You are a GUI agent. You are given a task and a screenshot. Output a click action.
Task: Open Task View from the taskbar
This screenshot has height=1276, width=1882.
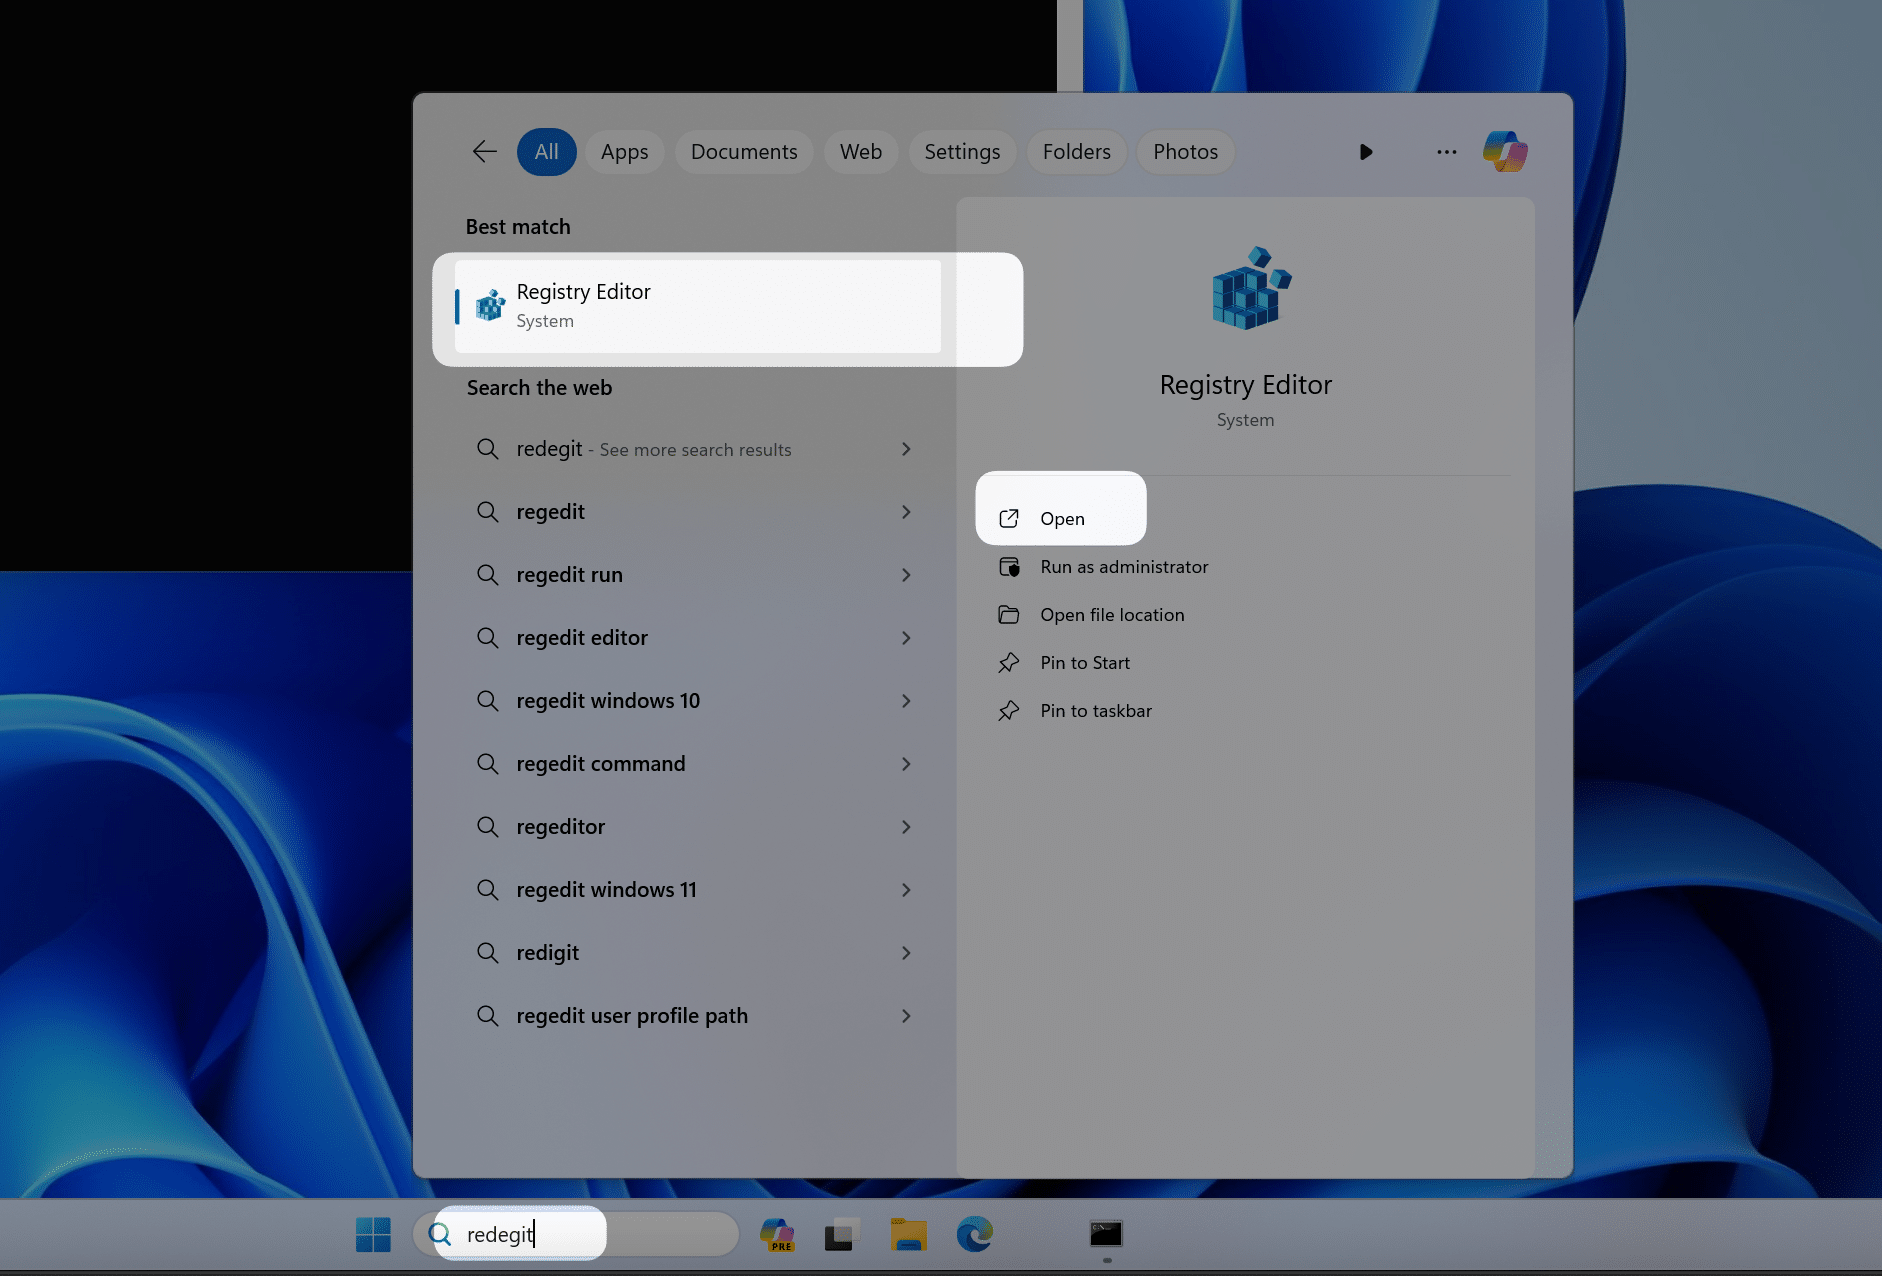coord(842,1234)
